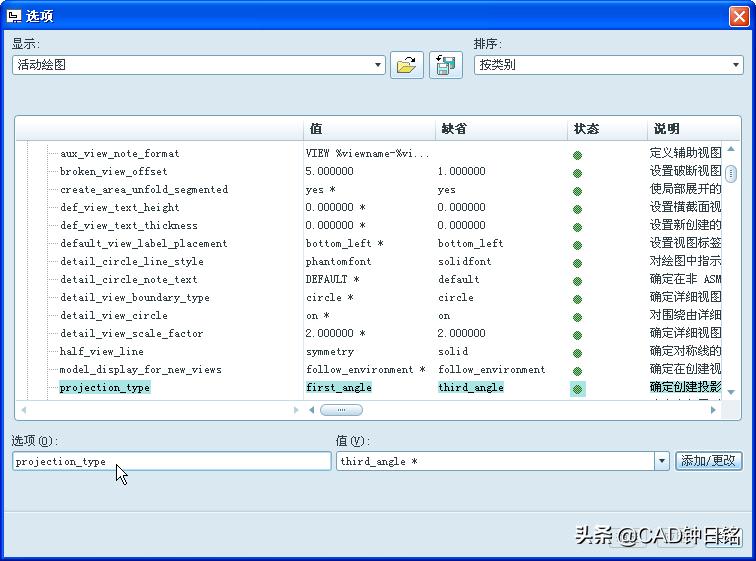Image resolution: width=756 pixels, height=561 pixels.
Task: Select the detail_view_scale_factor option
Action: tap(132, 334)
